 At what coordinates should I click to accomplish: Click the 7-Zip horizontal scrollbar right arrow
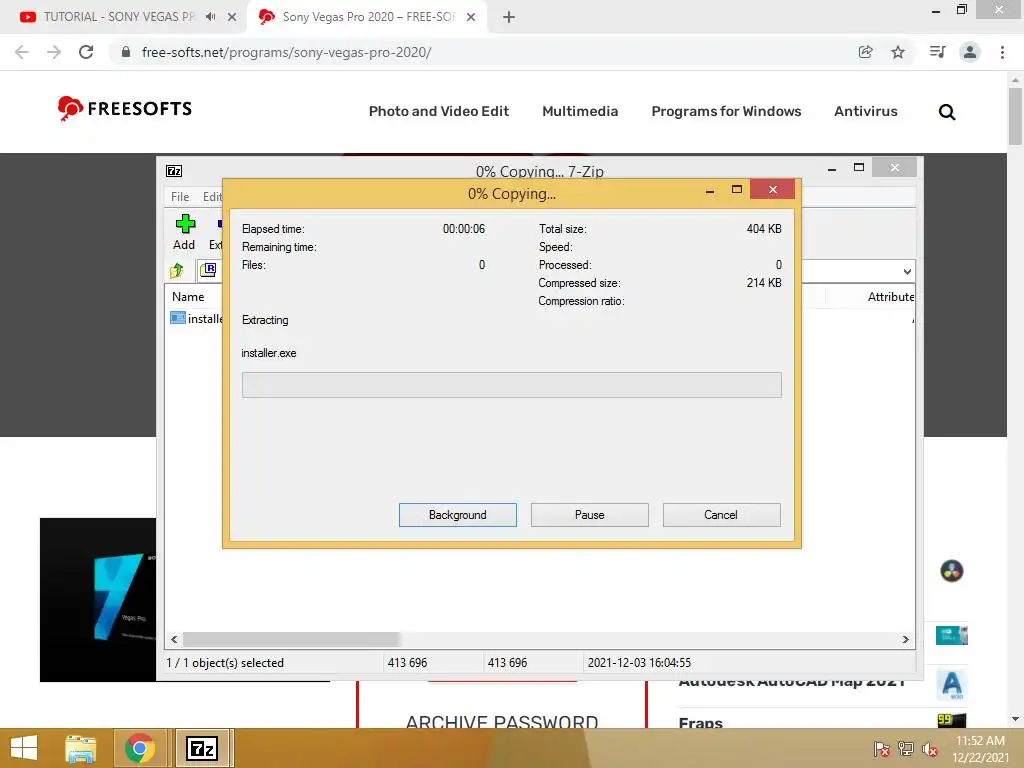(905, 639)
